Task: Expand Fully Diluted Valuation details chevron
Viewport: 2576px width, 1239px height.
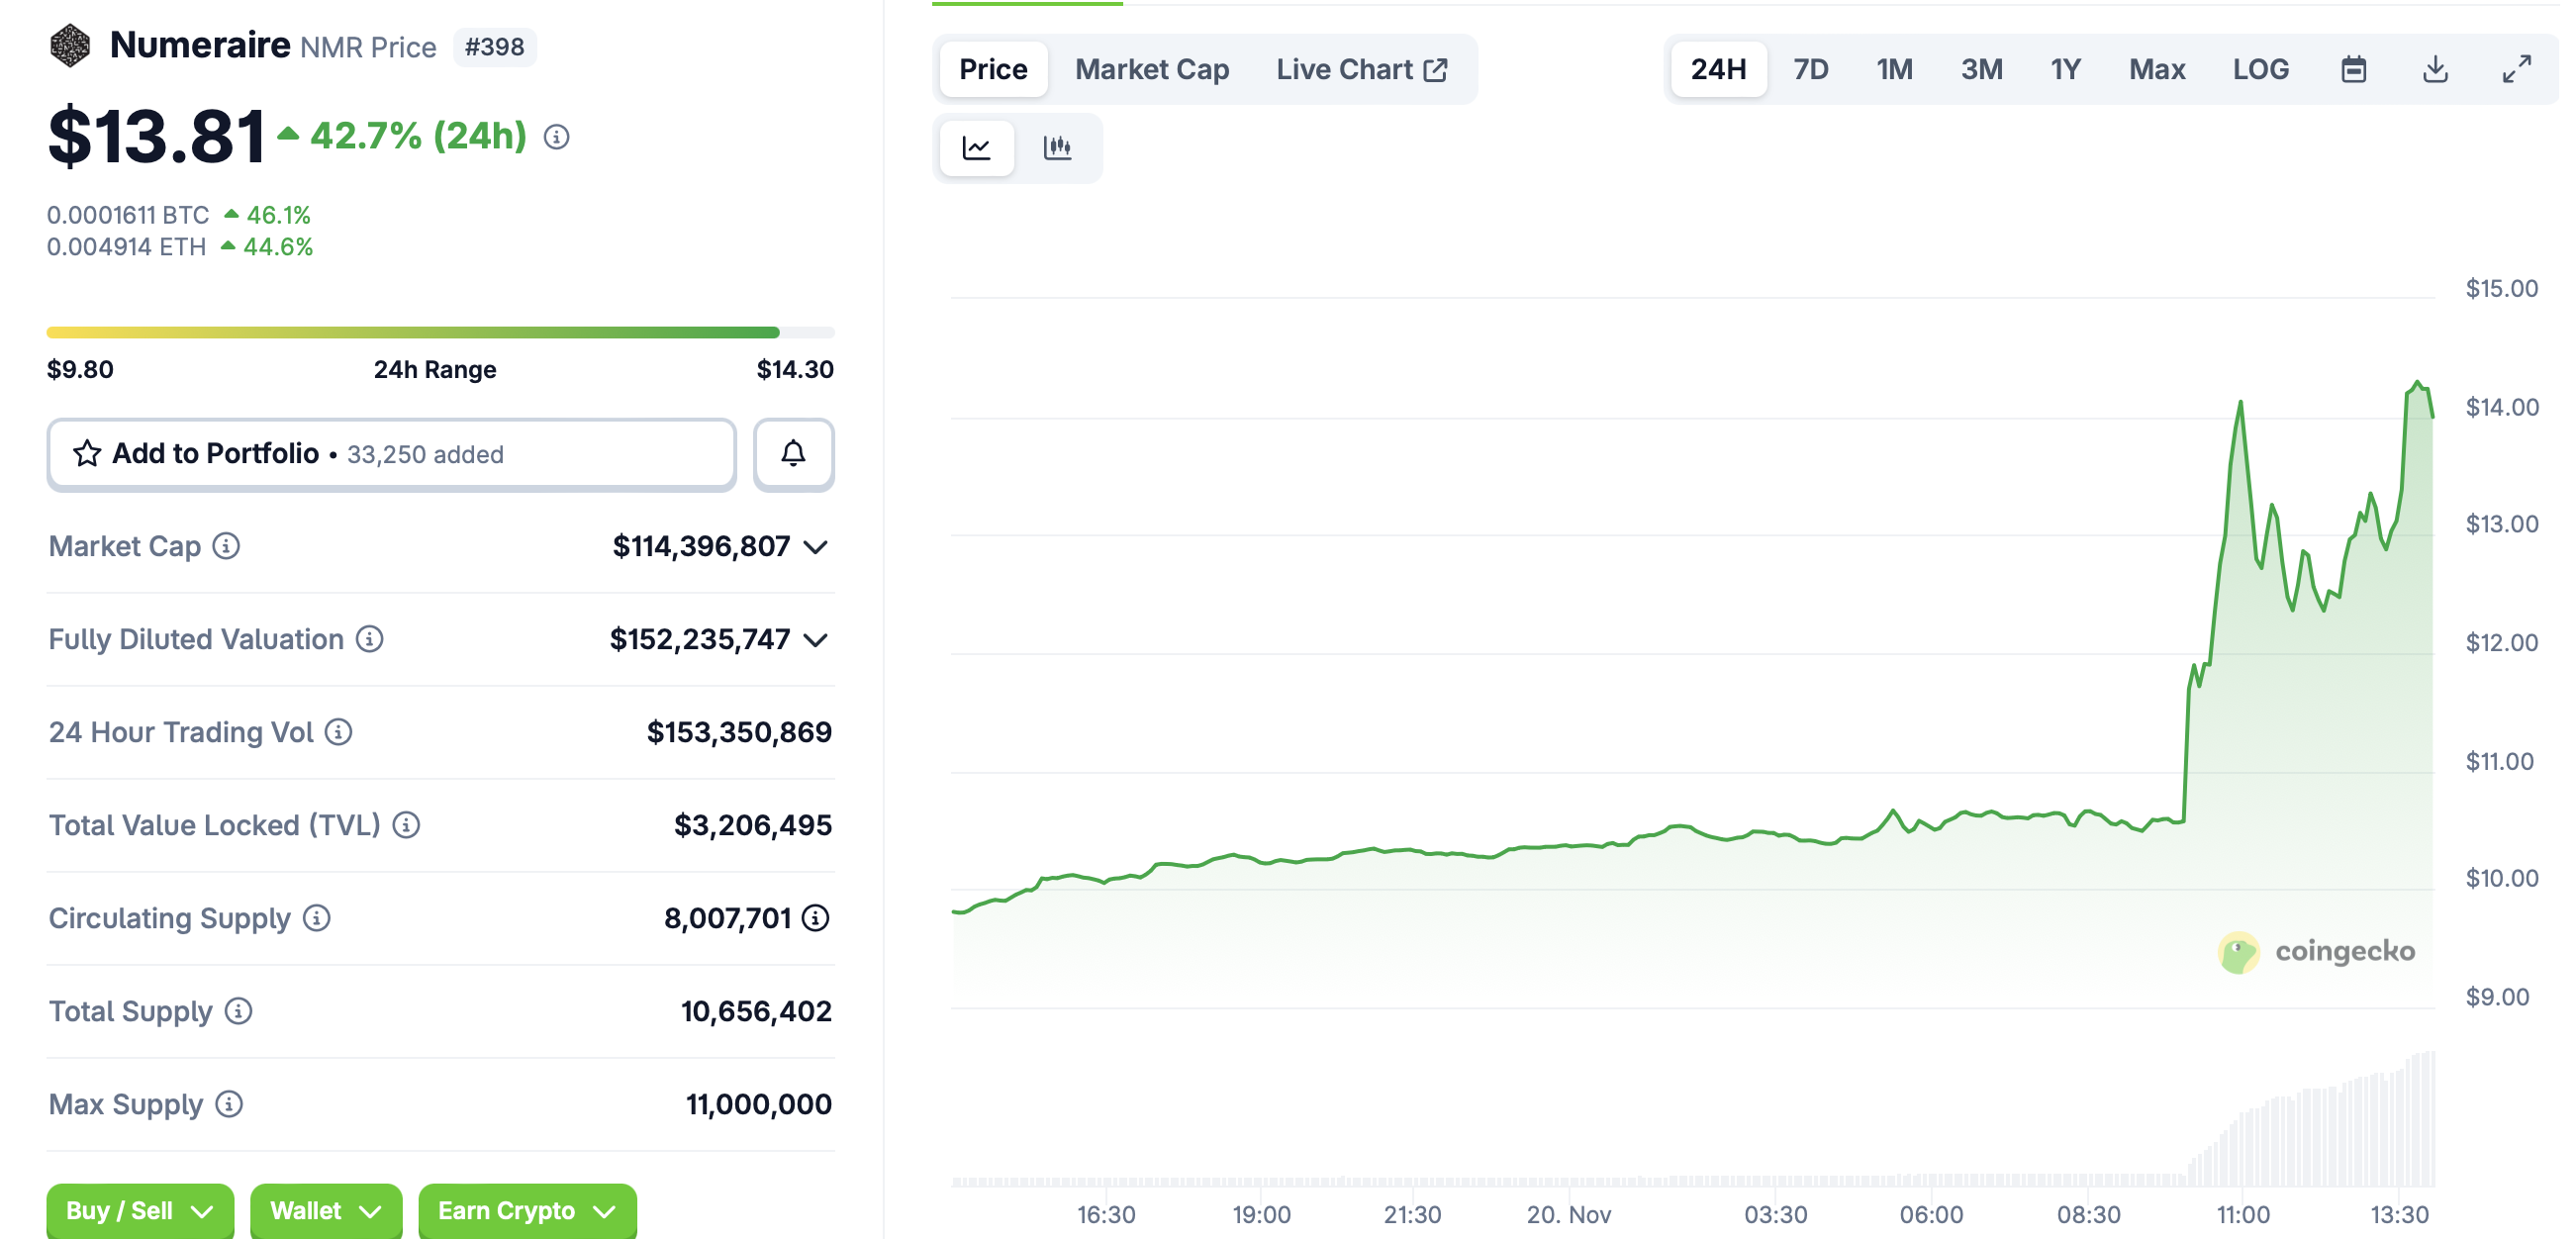Action: click(816, 640)
